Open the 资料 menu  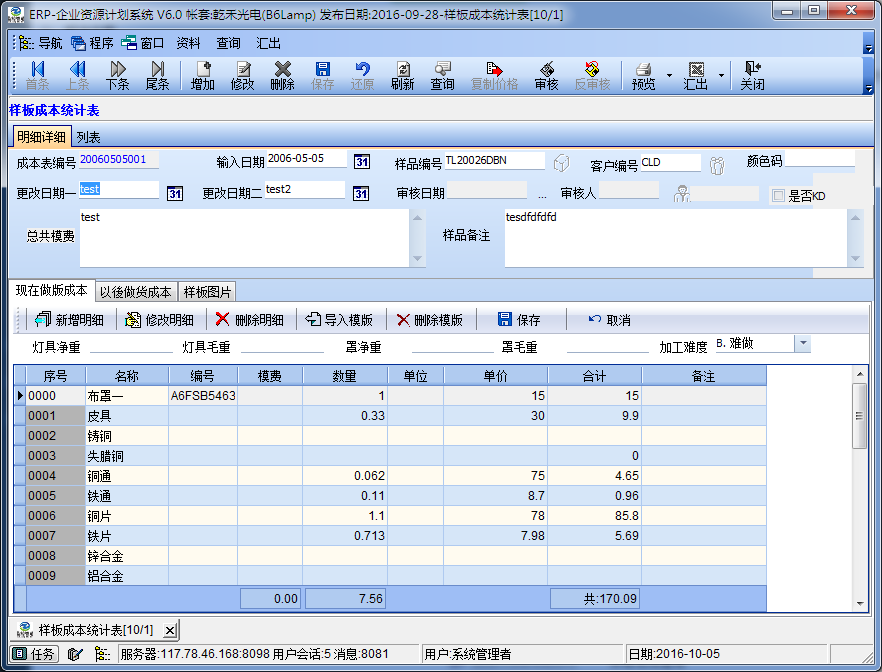188,43
